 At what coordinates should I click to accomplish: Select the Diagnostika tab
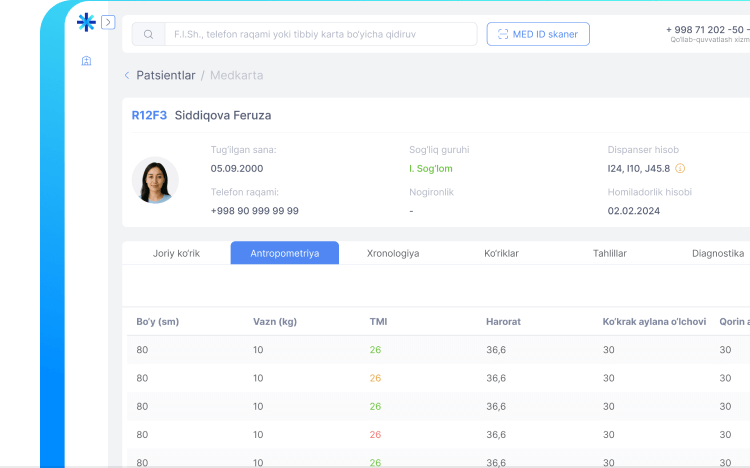(717, 253)
